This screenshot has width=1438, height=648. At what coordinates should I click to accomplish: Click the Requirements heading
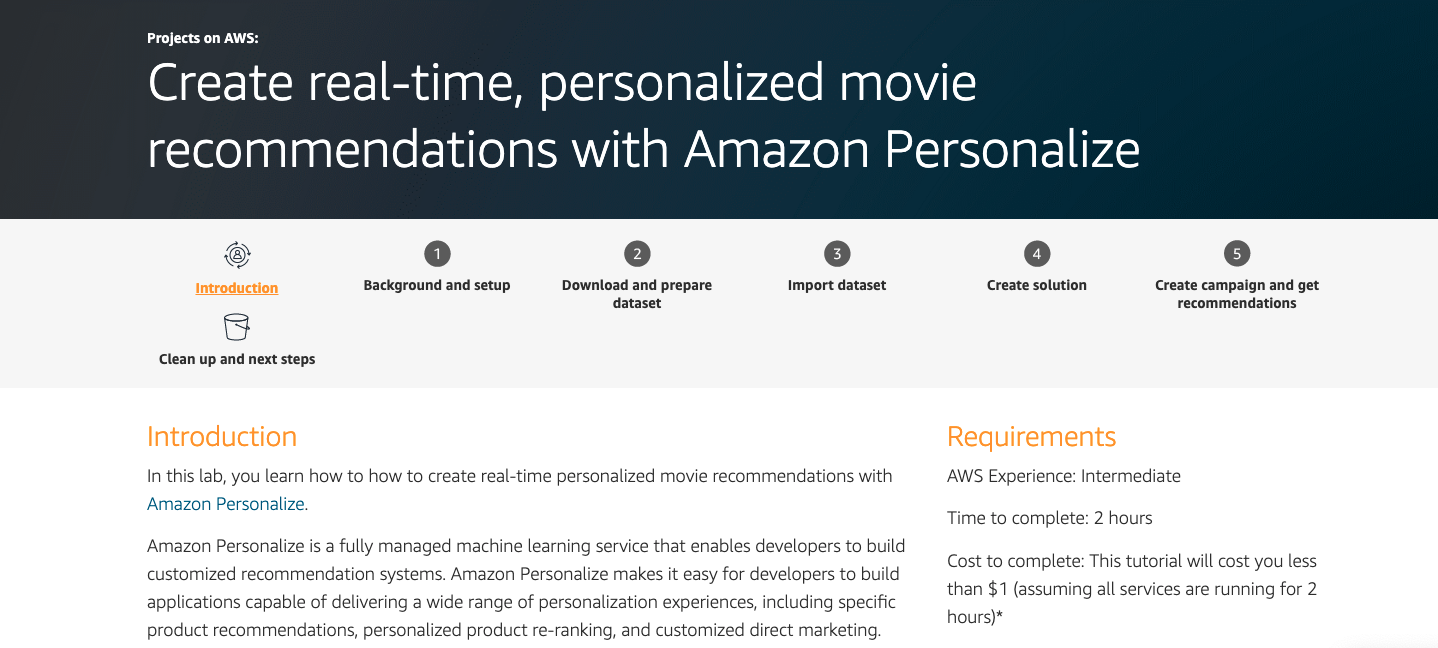click(1031, 436)
